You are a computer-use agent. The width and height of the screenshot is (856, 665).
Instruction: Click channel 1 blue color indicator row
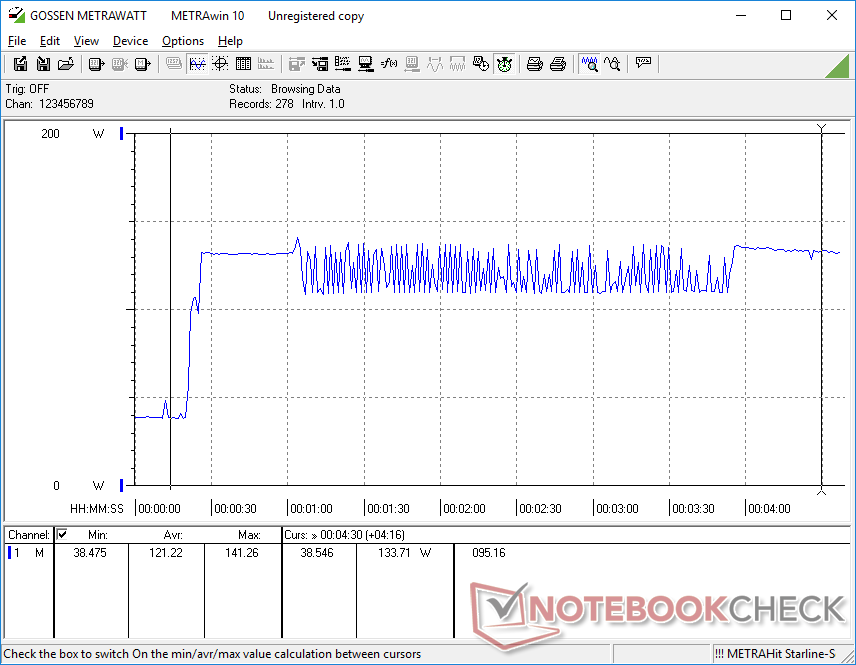(9, 553)
